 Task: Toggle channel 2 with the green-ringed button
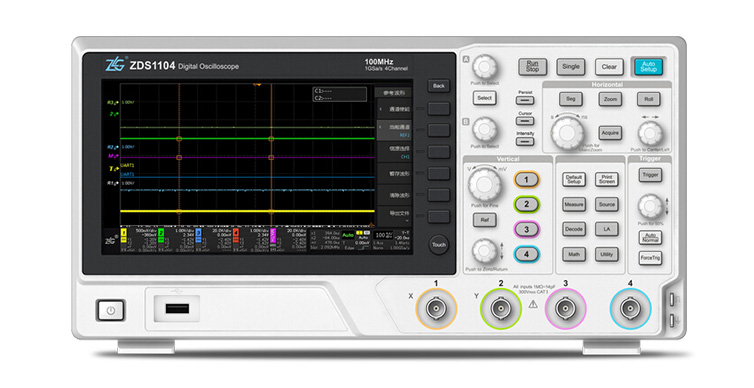click(x=526, y=204)
